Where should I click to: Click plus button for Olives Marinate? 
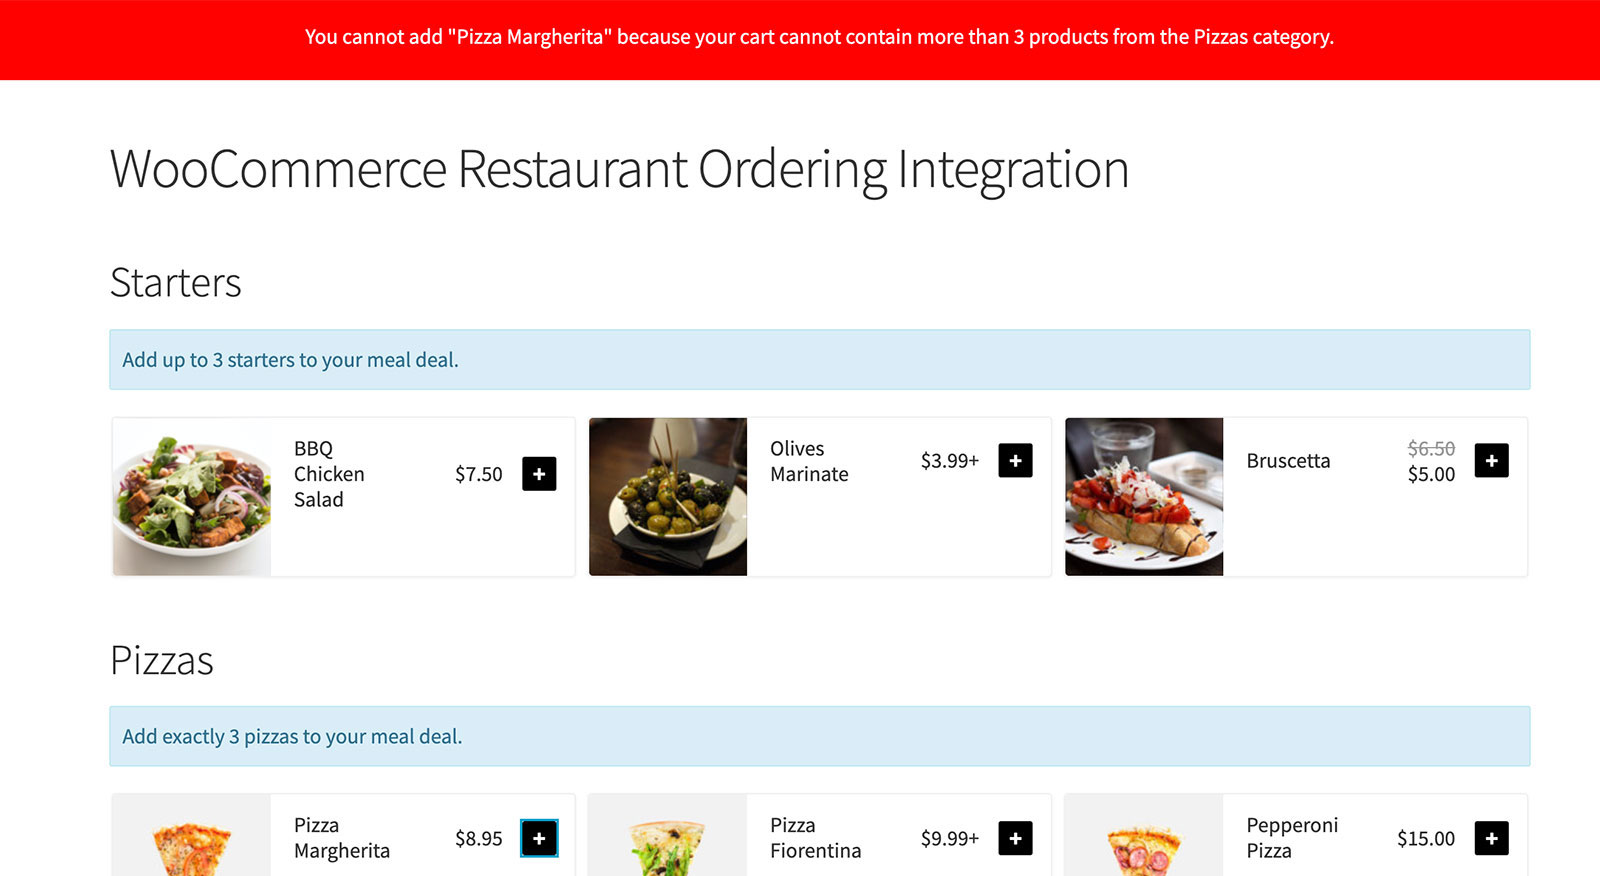click(x=1015, y=461)
